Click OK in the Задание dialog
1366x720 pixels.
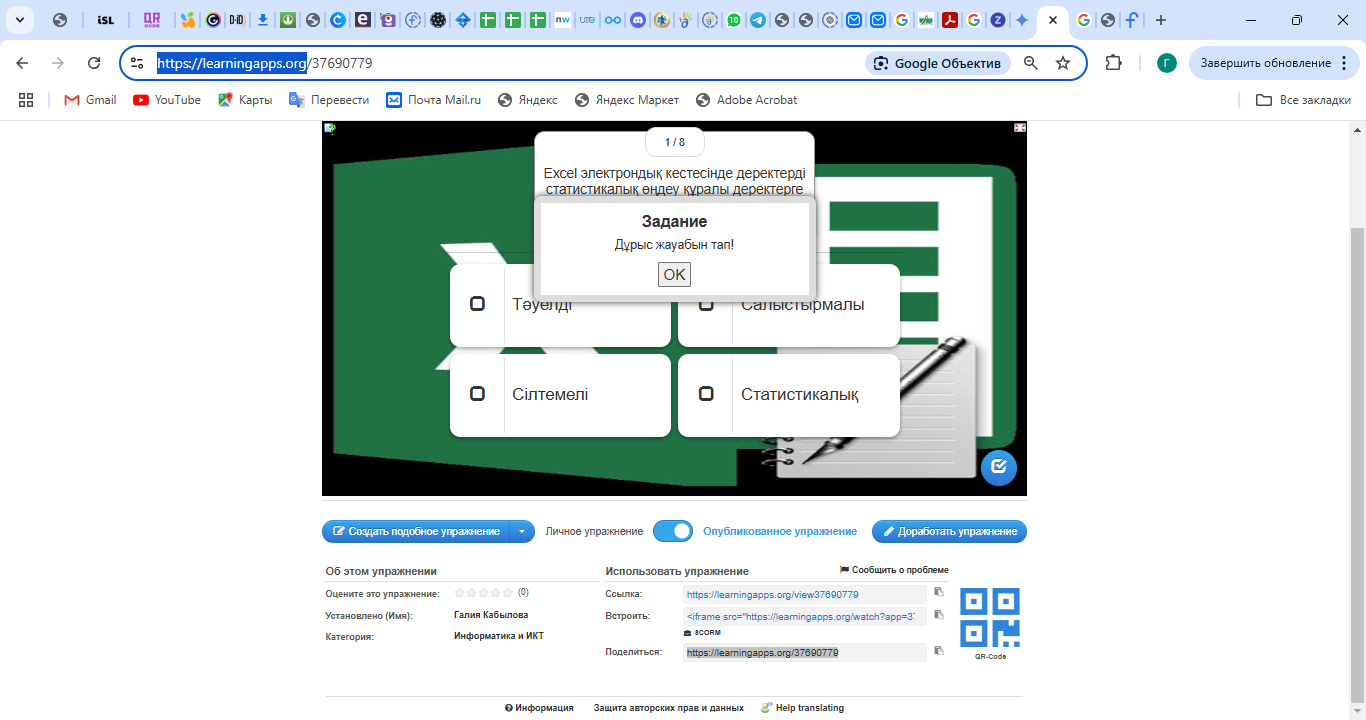coord(674,274)
